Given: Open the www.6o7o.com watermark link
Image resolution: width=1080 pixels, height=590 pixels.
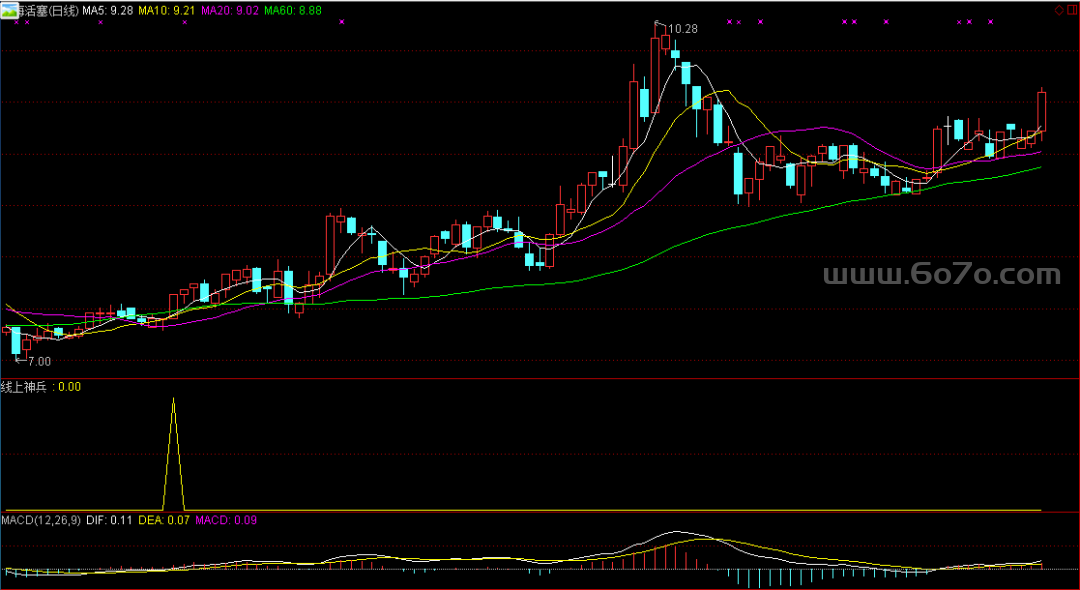Looking at the screenshot, I should click(941, 275).
